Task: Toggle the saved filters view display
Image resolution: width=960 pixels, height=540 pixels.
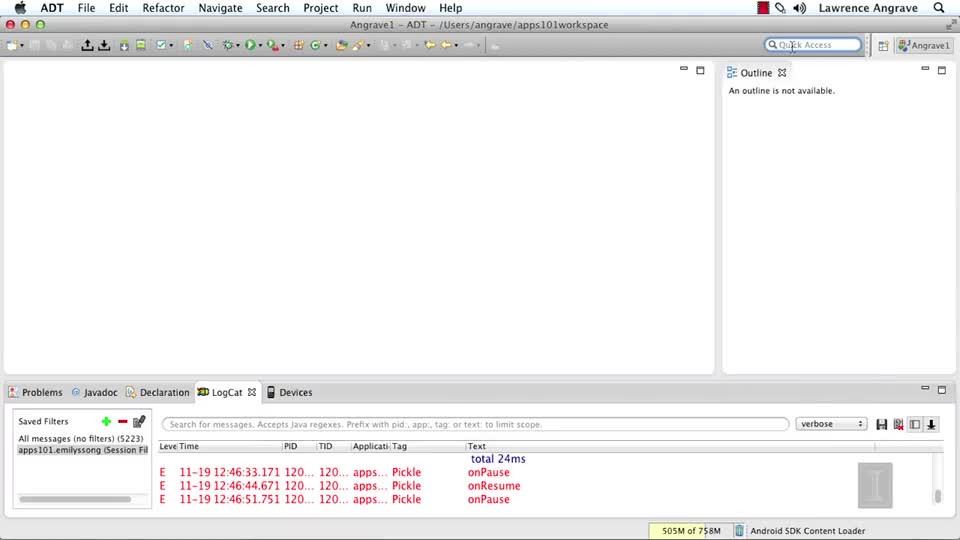Action: (915, 424)
